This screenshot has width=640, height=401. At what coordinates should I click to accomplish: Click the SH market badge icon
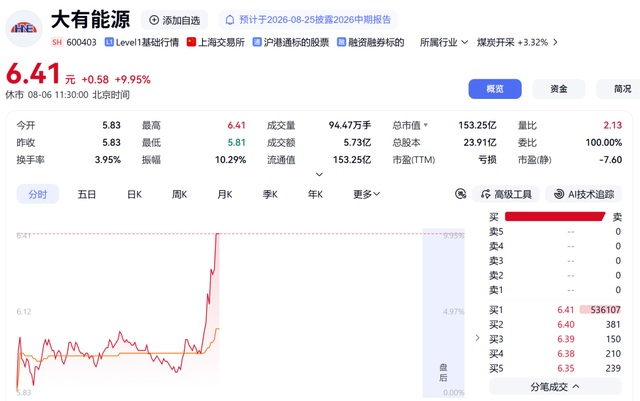[57, 42]
